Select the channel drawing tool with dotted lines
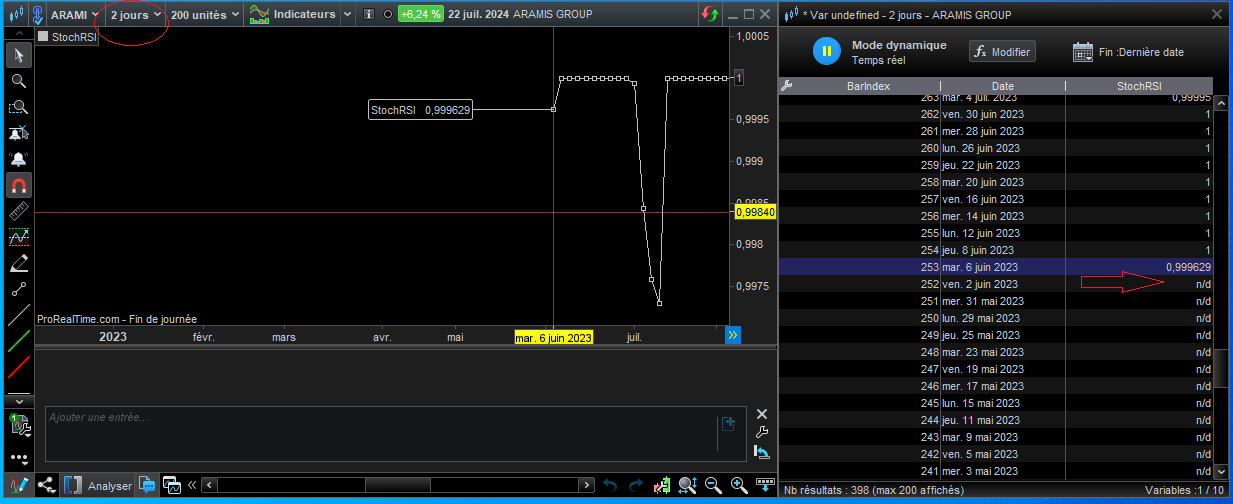This screenshot has width=1233, height=504. 18,237
